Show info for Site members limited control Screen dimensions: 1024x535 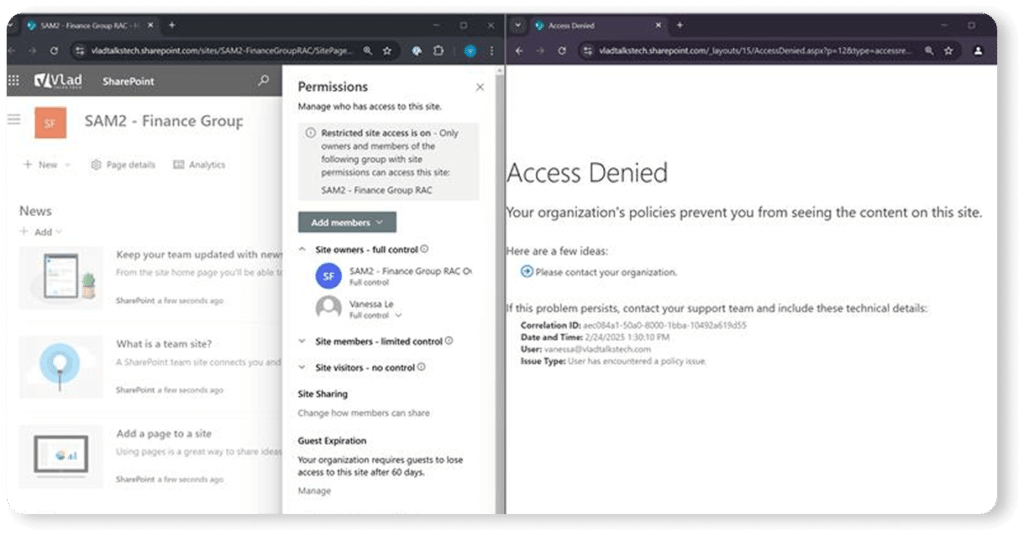coord(449,341)
